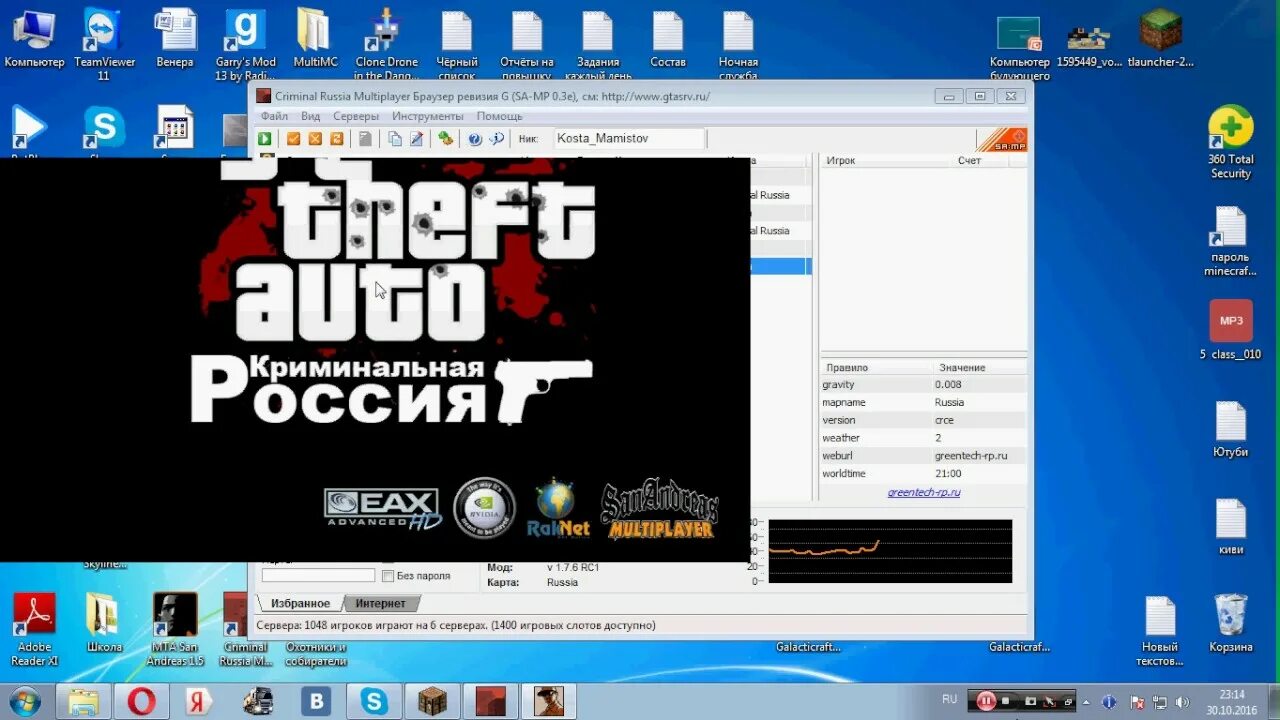This screenshot has height=720, width=1280.
Task: Click the edit pencil toolbar icon
Action: tap(416, 139)
